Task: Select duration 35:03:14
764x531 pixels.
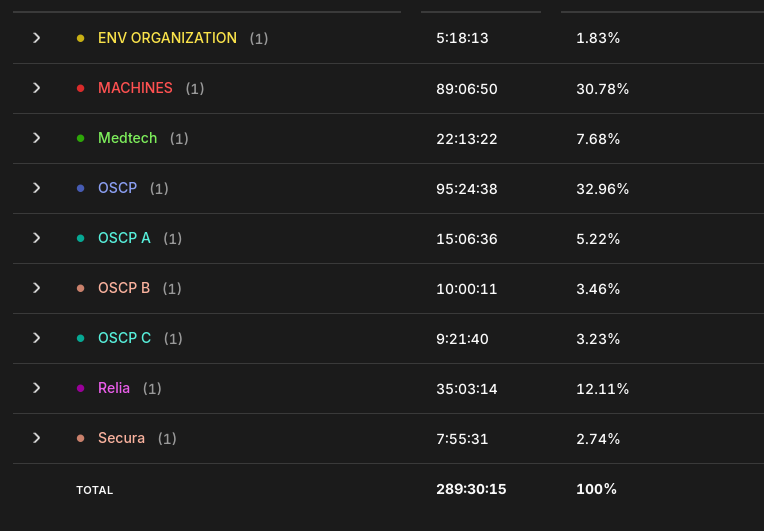Action: 466,389
